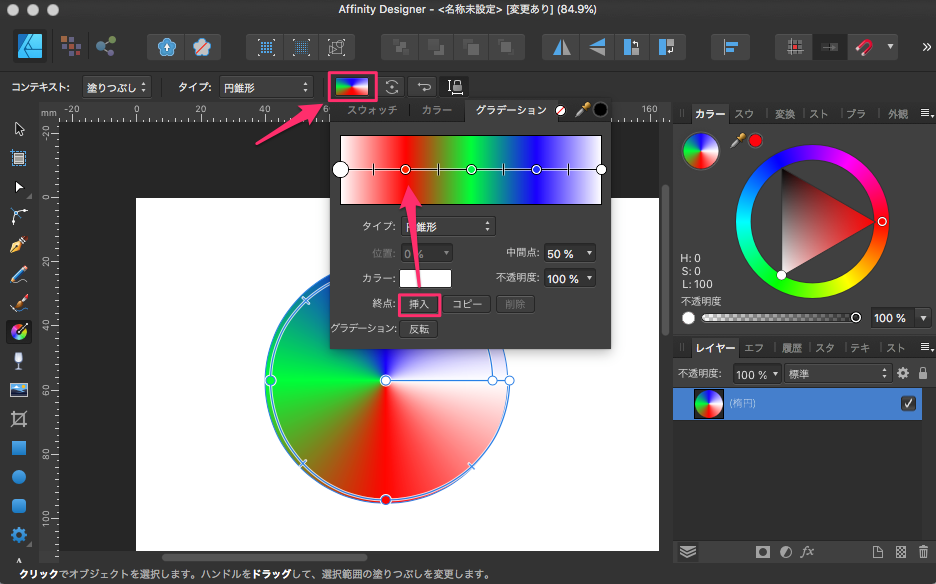Viewport: 936px width, 584px height.
Task: Open the layer blend mode 標準 dropdown
Action: click(837, 373)
